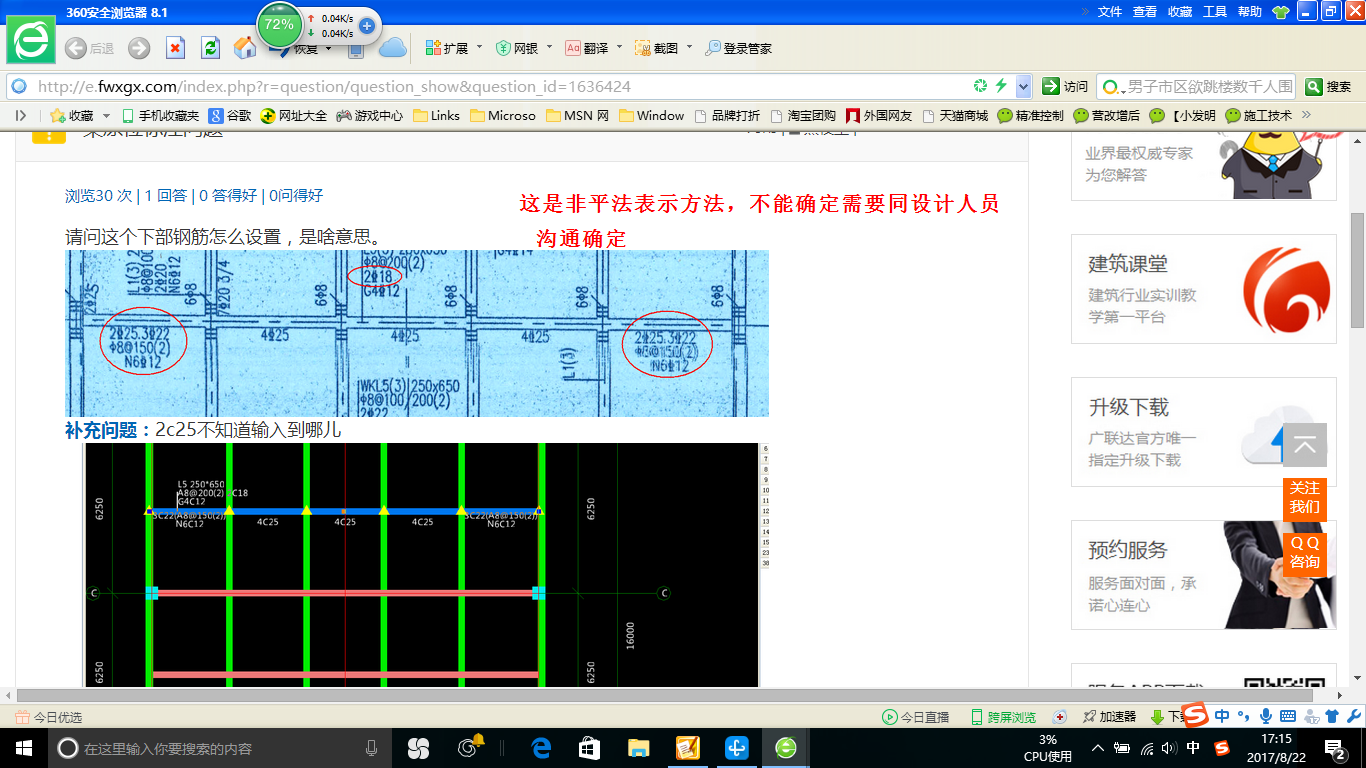Open the 翻译 translate tool
Image resolution: width=1366 pixels, height=768 pixels.
click(x=586, y=48)
